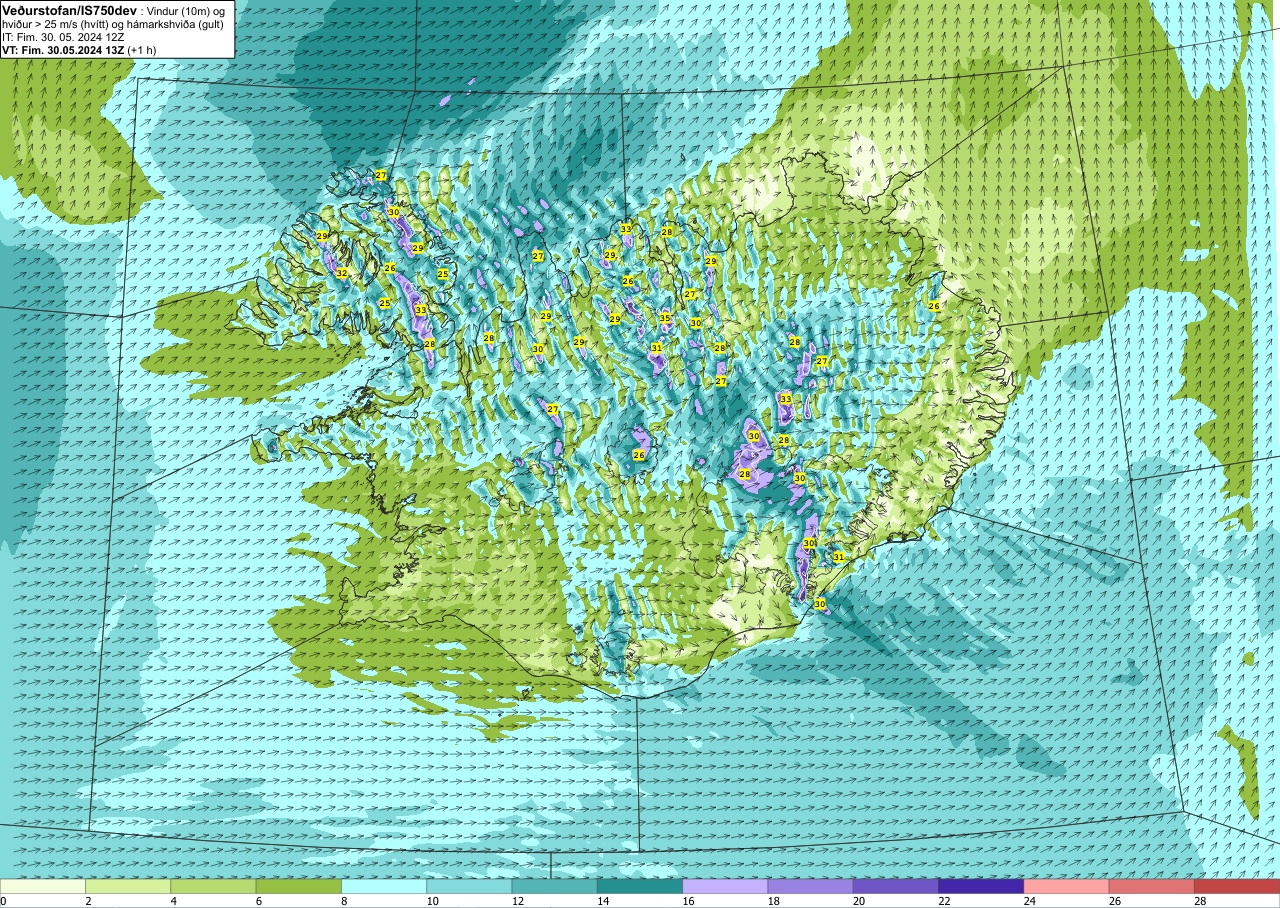Click the 24–26 light pink legend swatch
The width and height of the screenshot is (1280, 908).
coord(1067,886)
